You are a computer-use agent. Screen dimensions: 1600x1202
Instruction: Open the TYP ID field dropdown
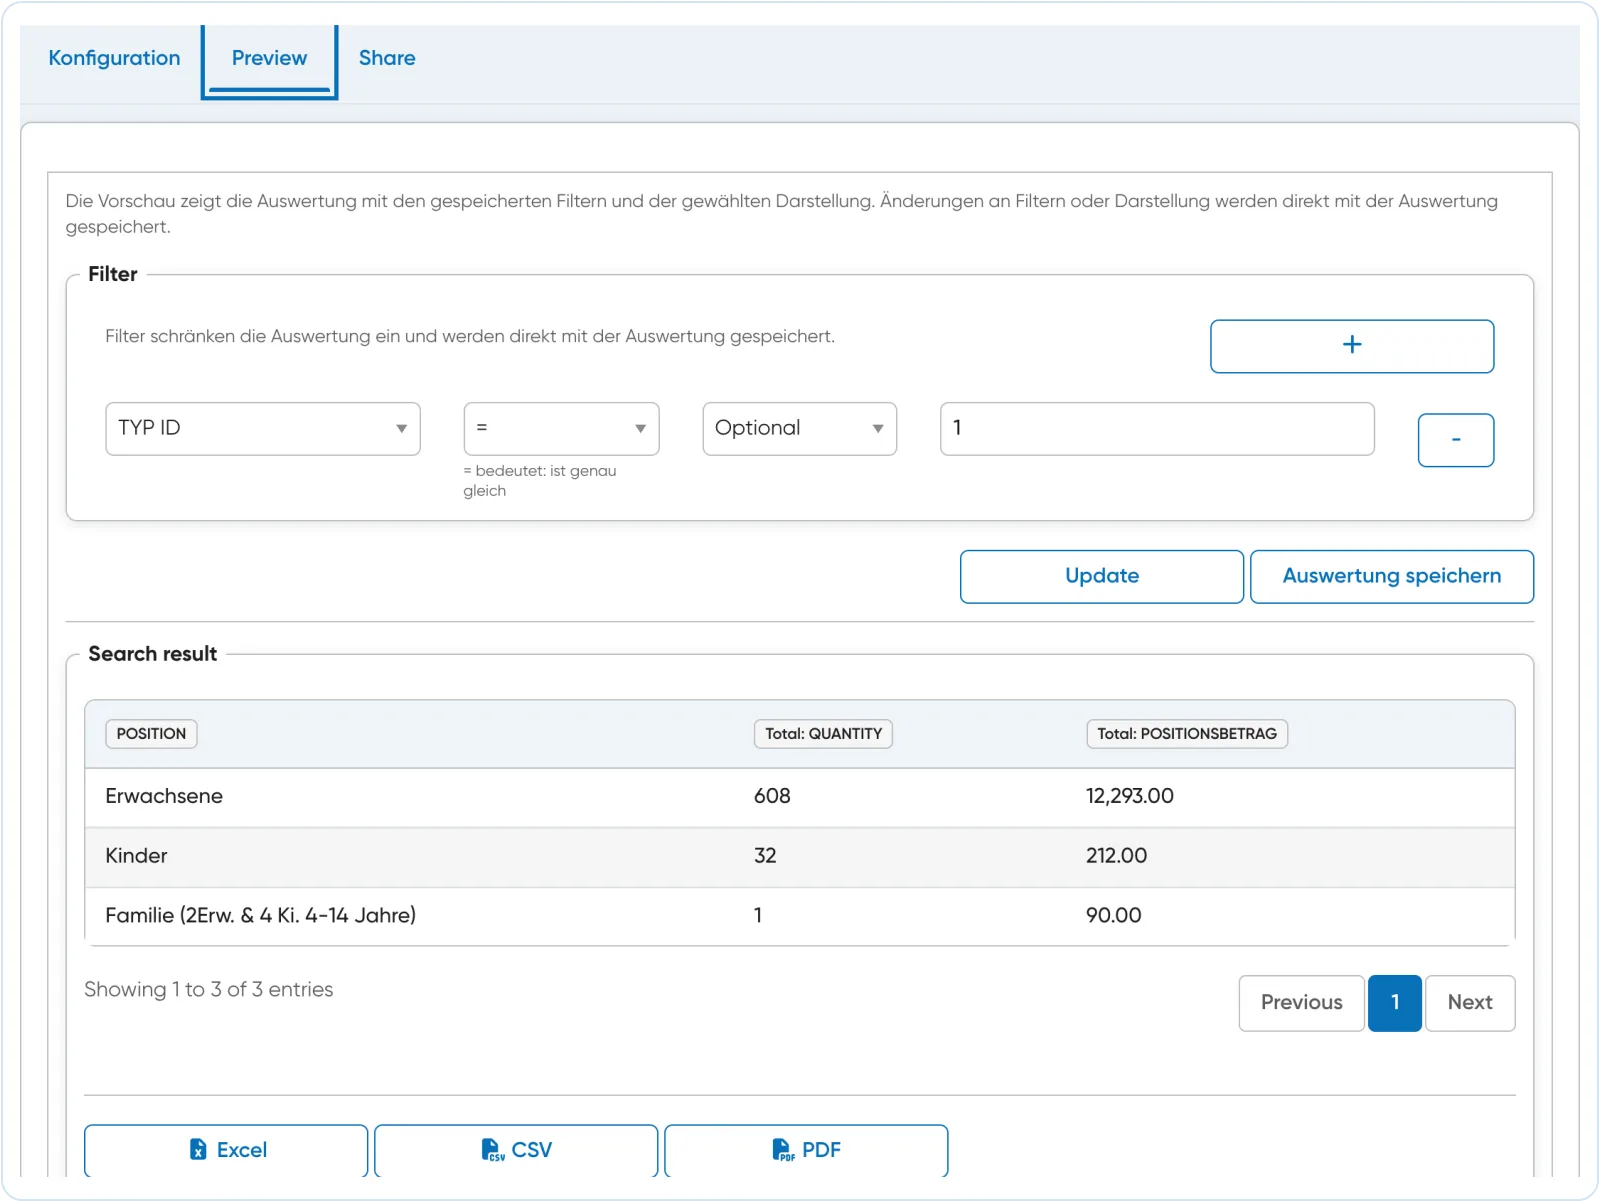pyautogui.click(x=263, y=429)
